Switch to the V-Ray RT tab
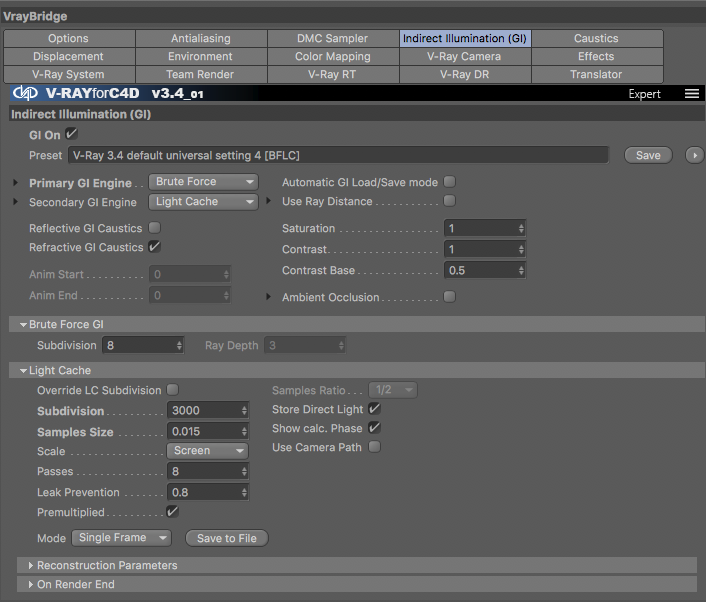 pos(333,74)
